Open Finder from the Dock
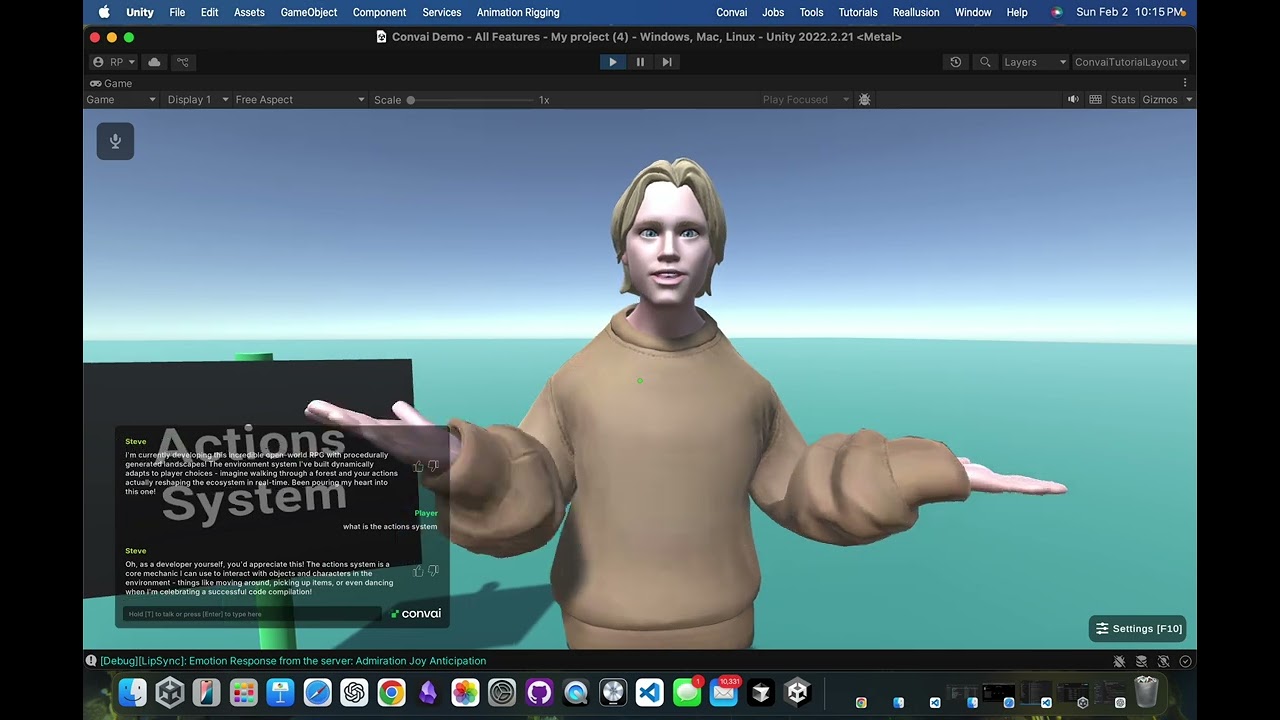Screen dimensions: 1280x720 [x=133, y=692]
